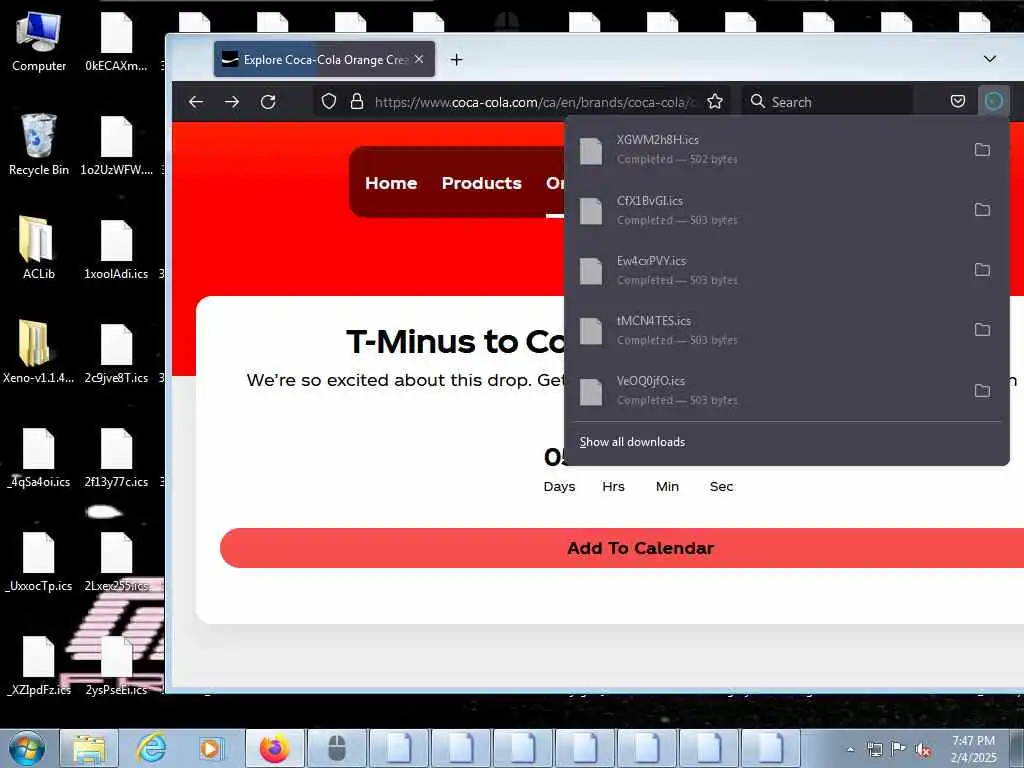Select _UxxocTp.ics file on desktop
Screen dimensions: 1024x768
(39, 560)
